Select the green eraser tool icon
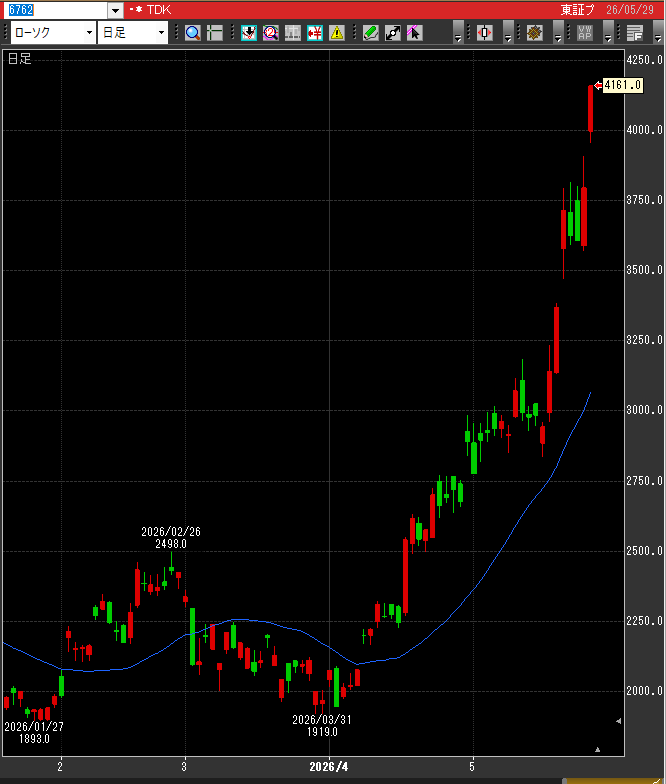 tap(370, 33)
